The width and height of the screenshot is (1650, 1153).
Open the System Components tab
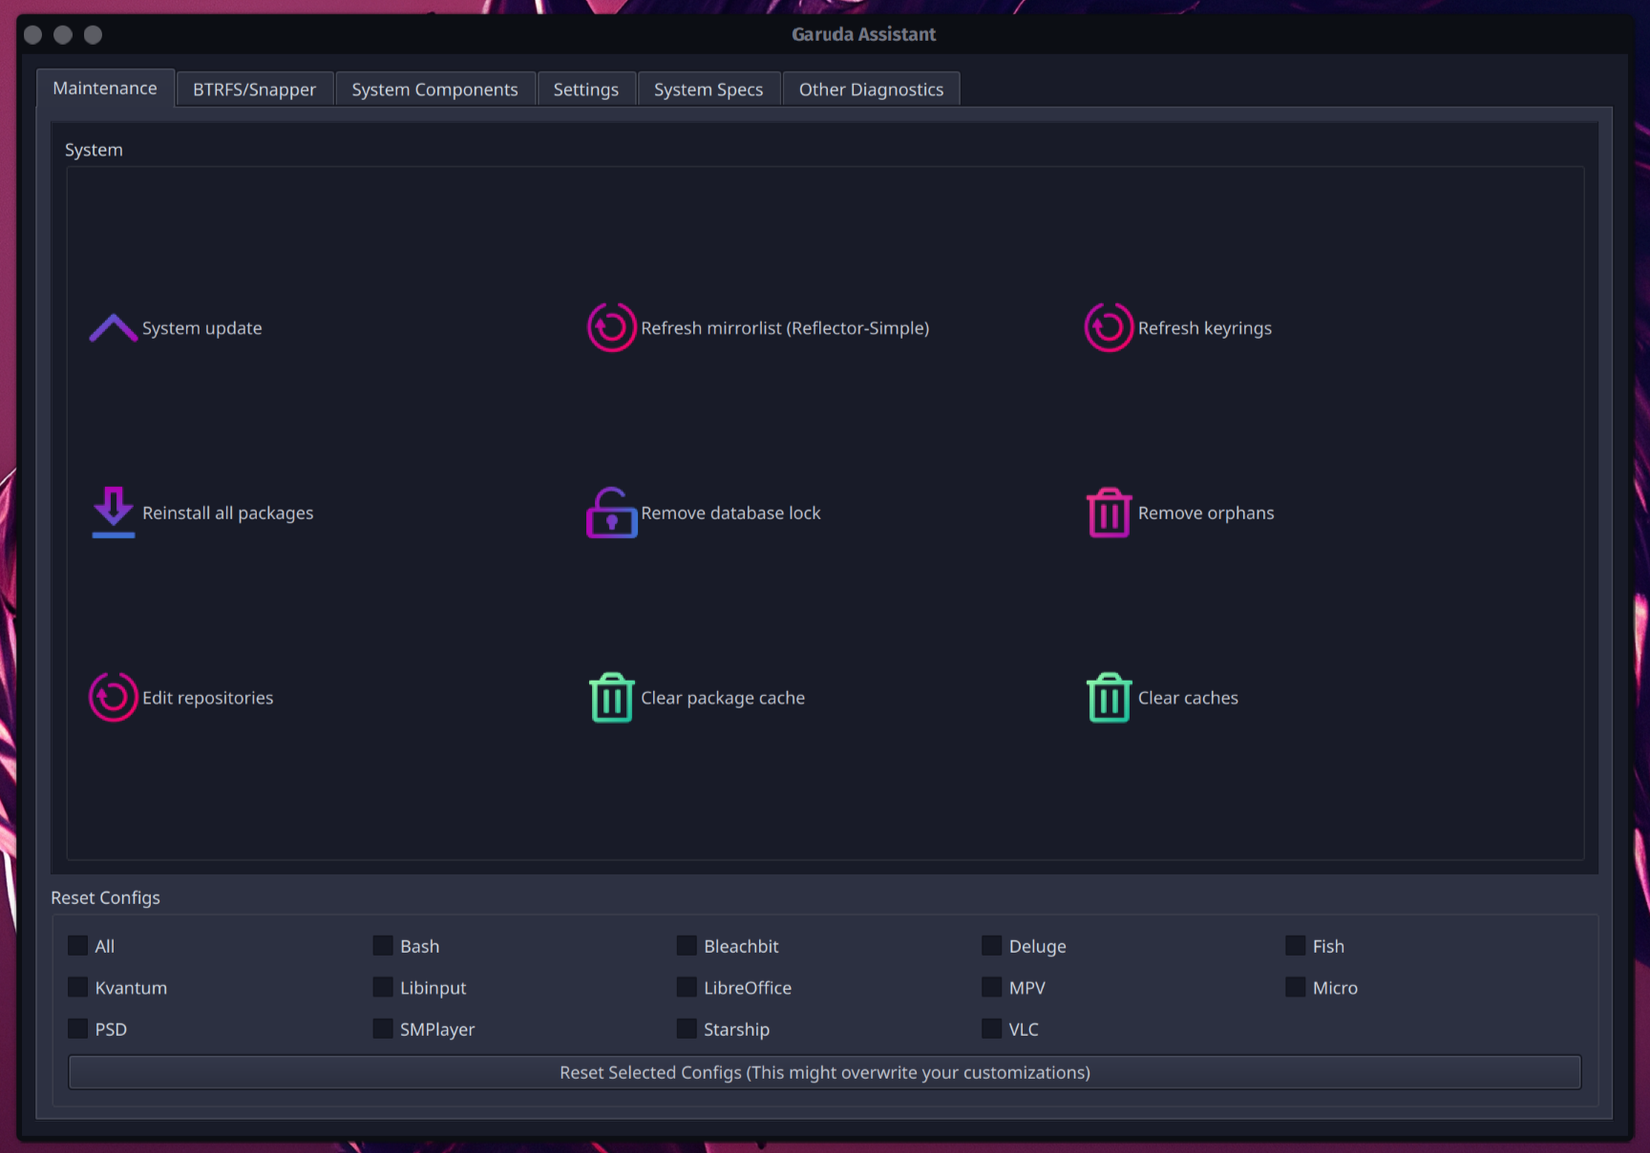(435, 88)
